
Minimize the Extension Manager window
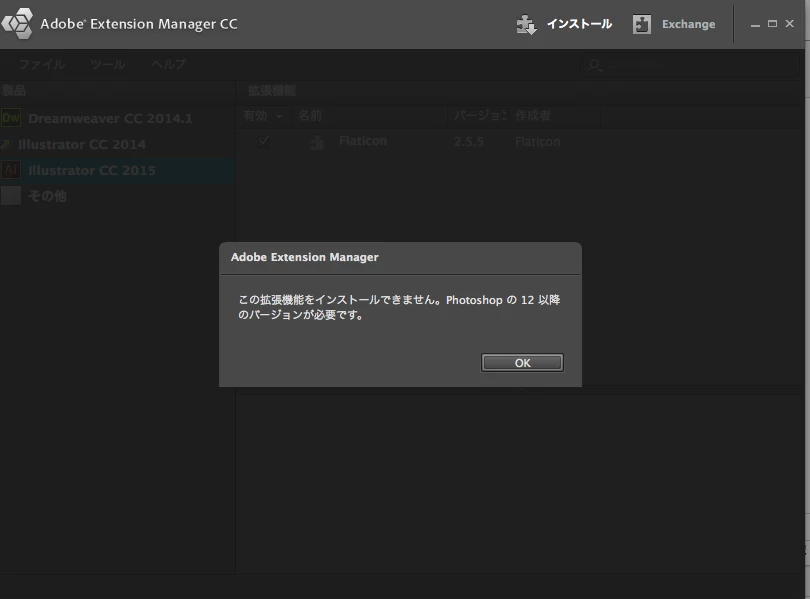[755, 24]
